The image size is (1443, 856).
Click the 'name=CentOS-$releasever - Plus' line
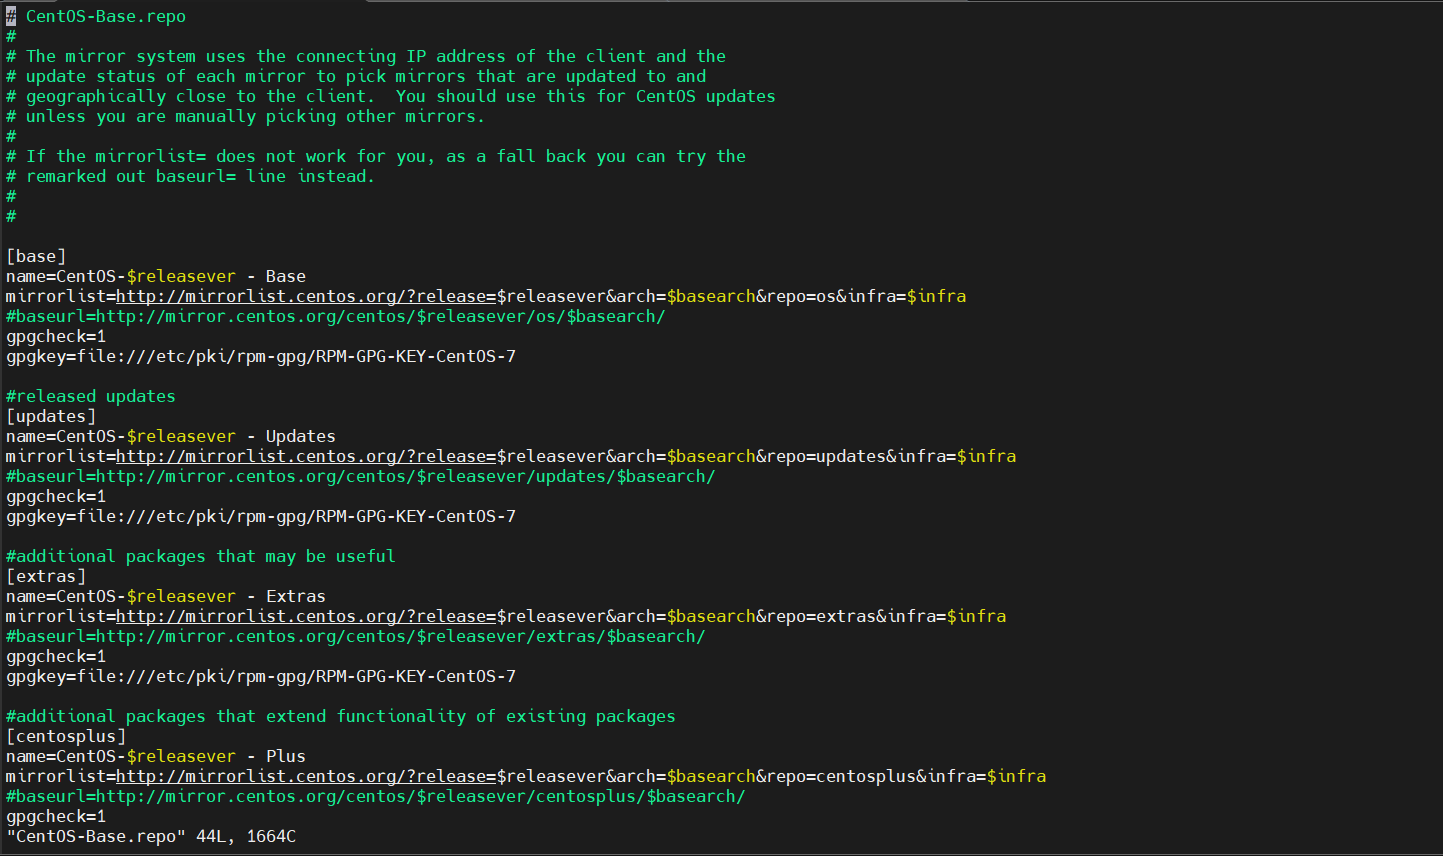pos(155,756)
